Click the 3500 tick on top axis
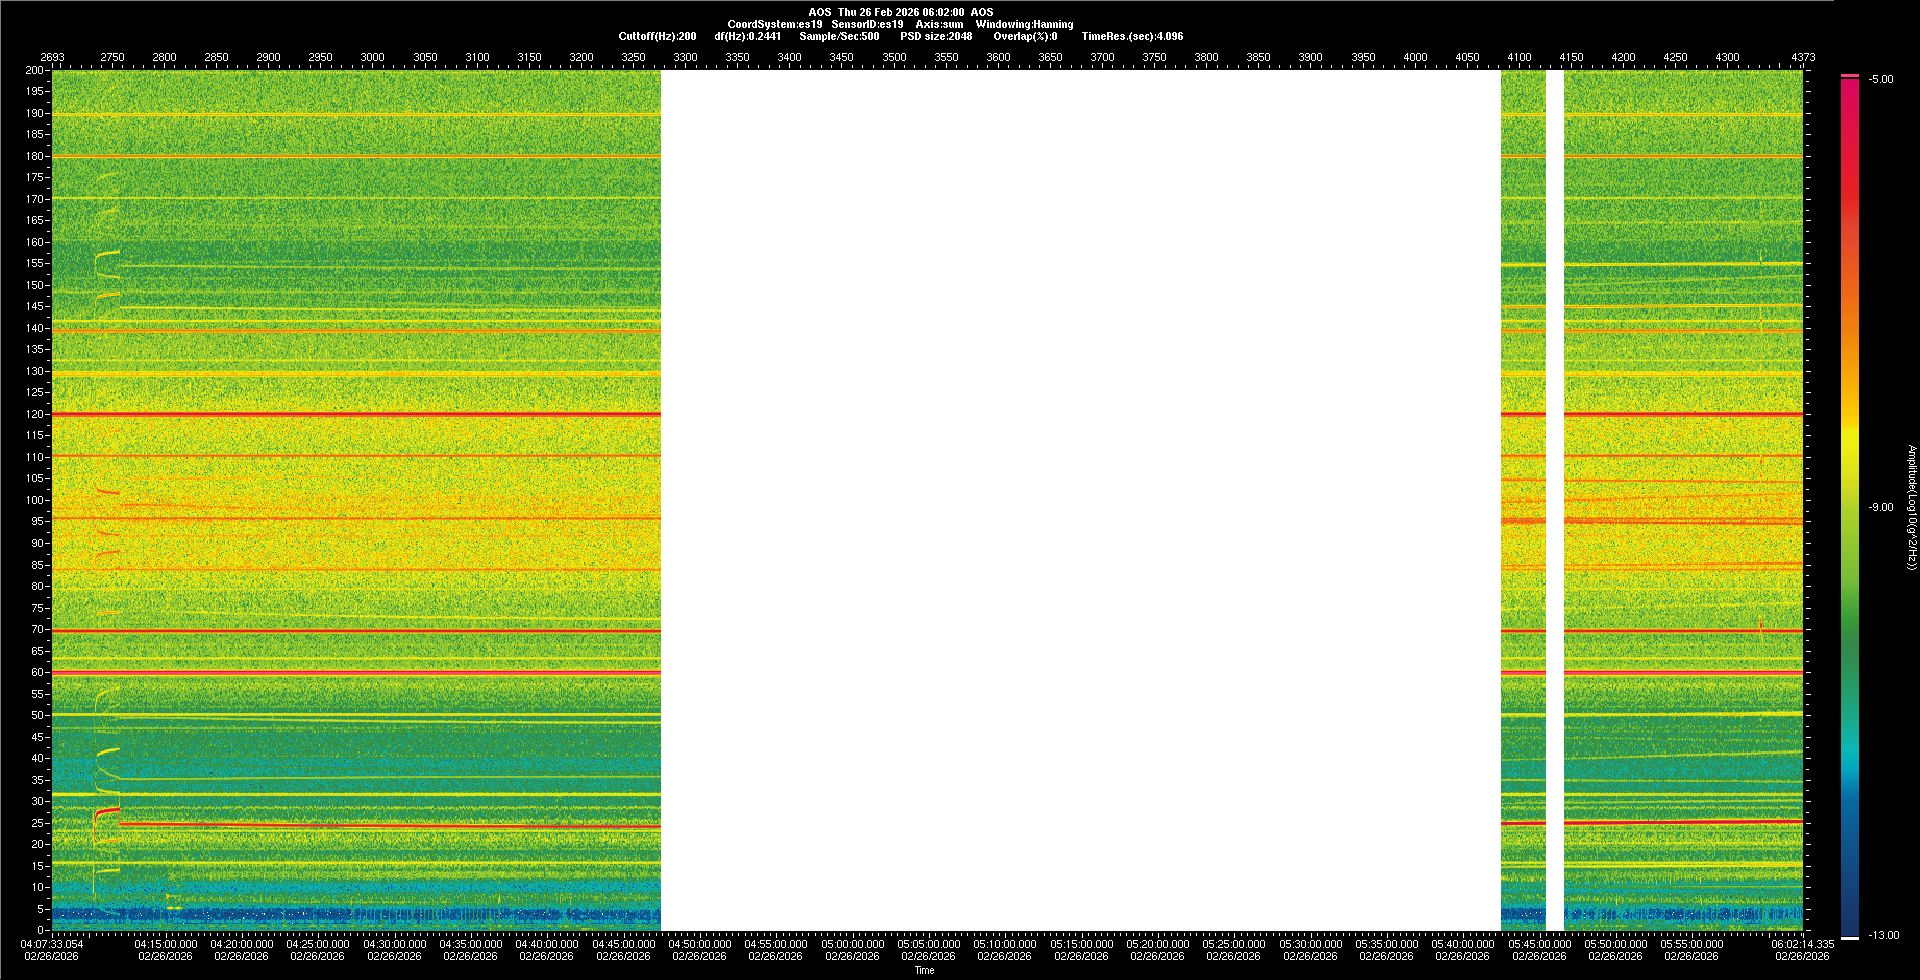Image resolution: width=1920 pixels, height=980 pixels. [894, 57]
